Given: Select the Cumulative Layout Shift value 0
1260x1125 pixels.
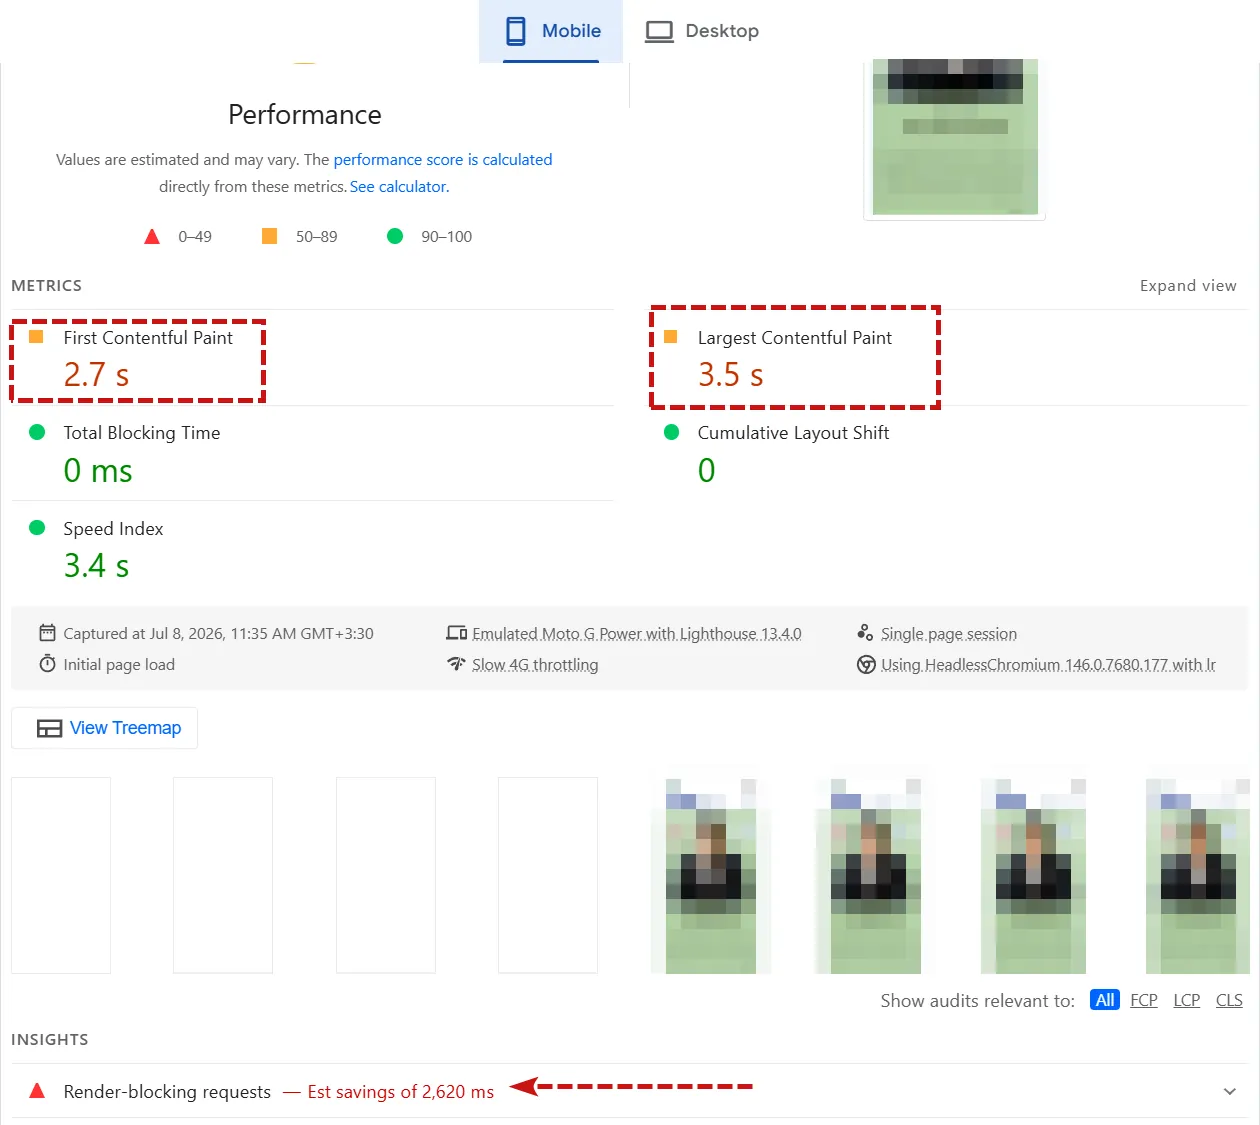Looking at the screenshot, I should tap(707, 471).
